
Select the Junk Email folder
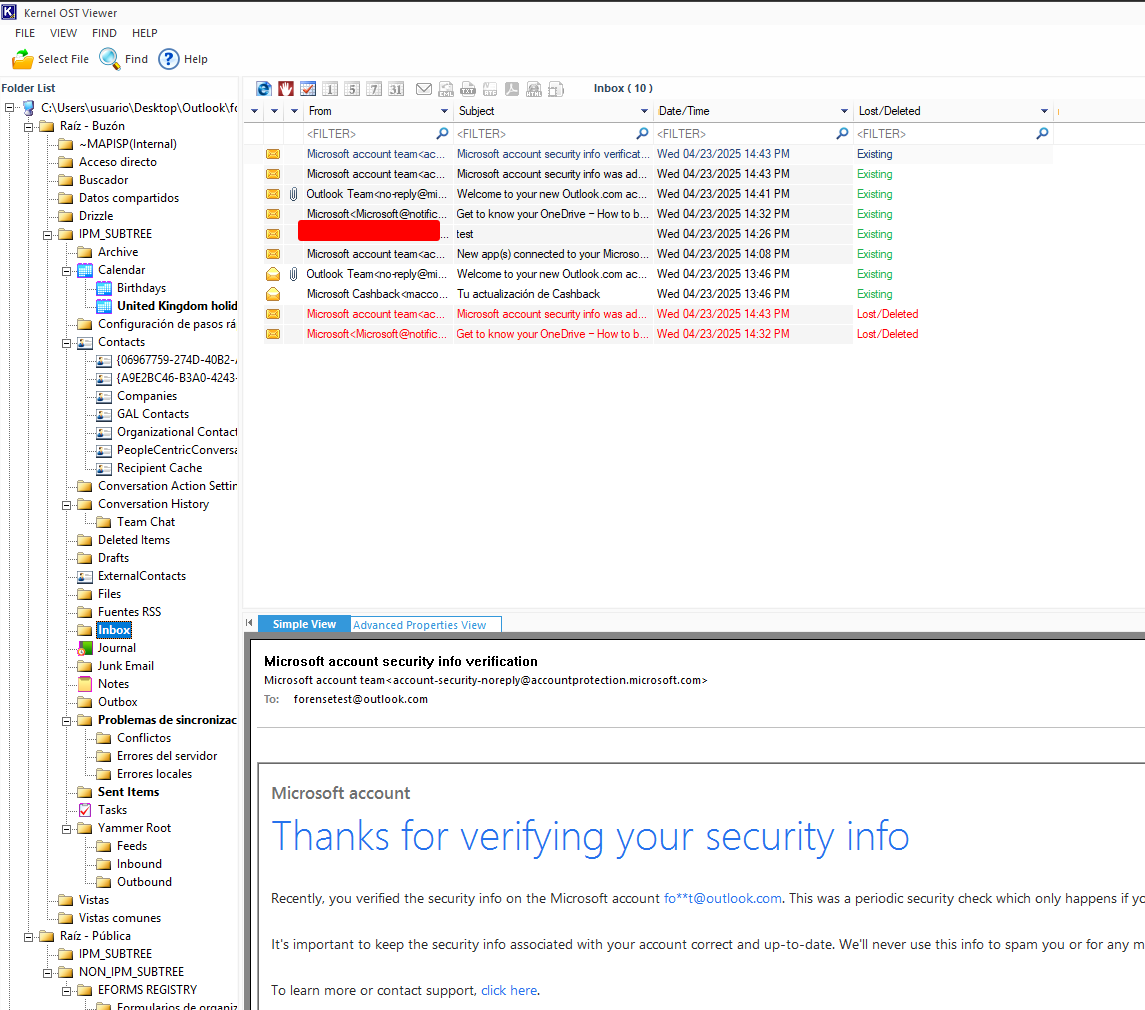(x=126, y=666)
